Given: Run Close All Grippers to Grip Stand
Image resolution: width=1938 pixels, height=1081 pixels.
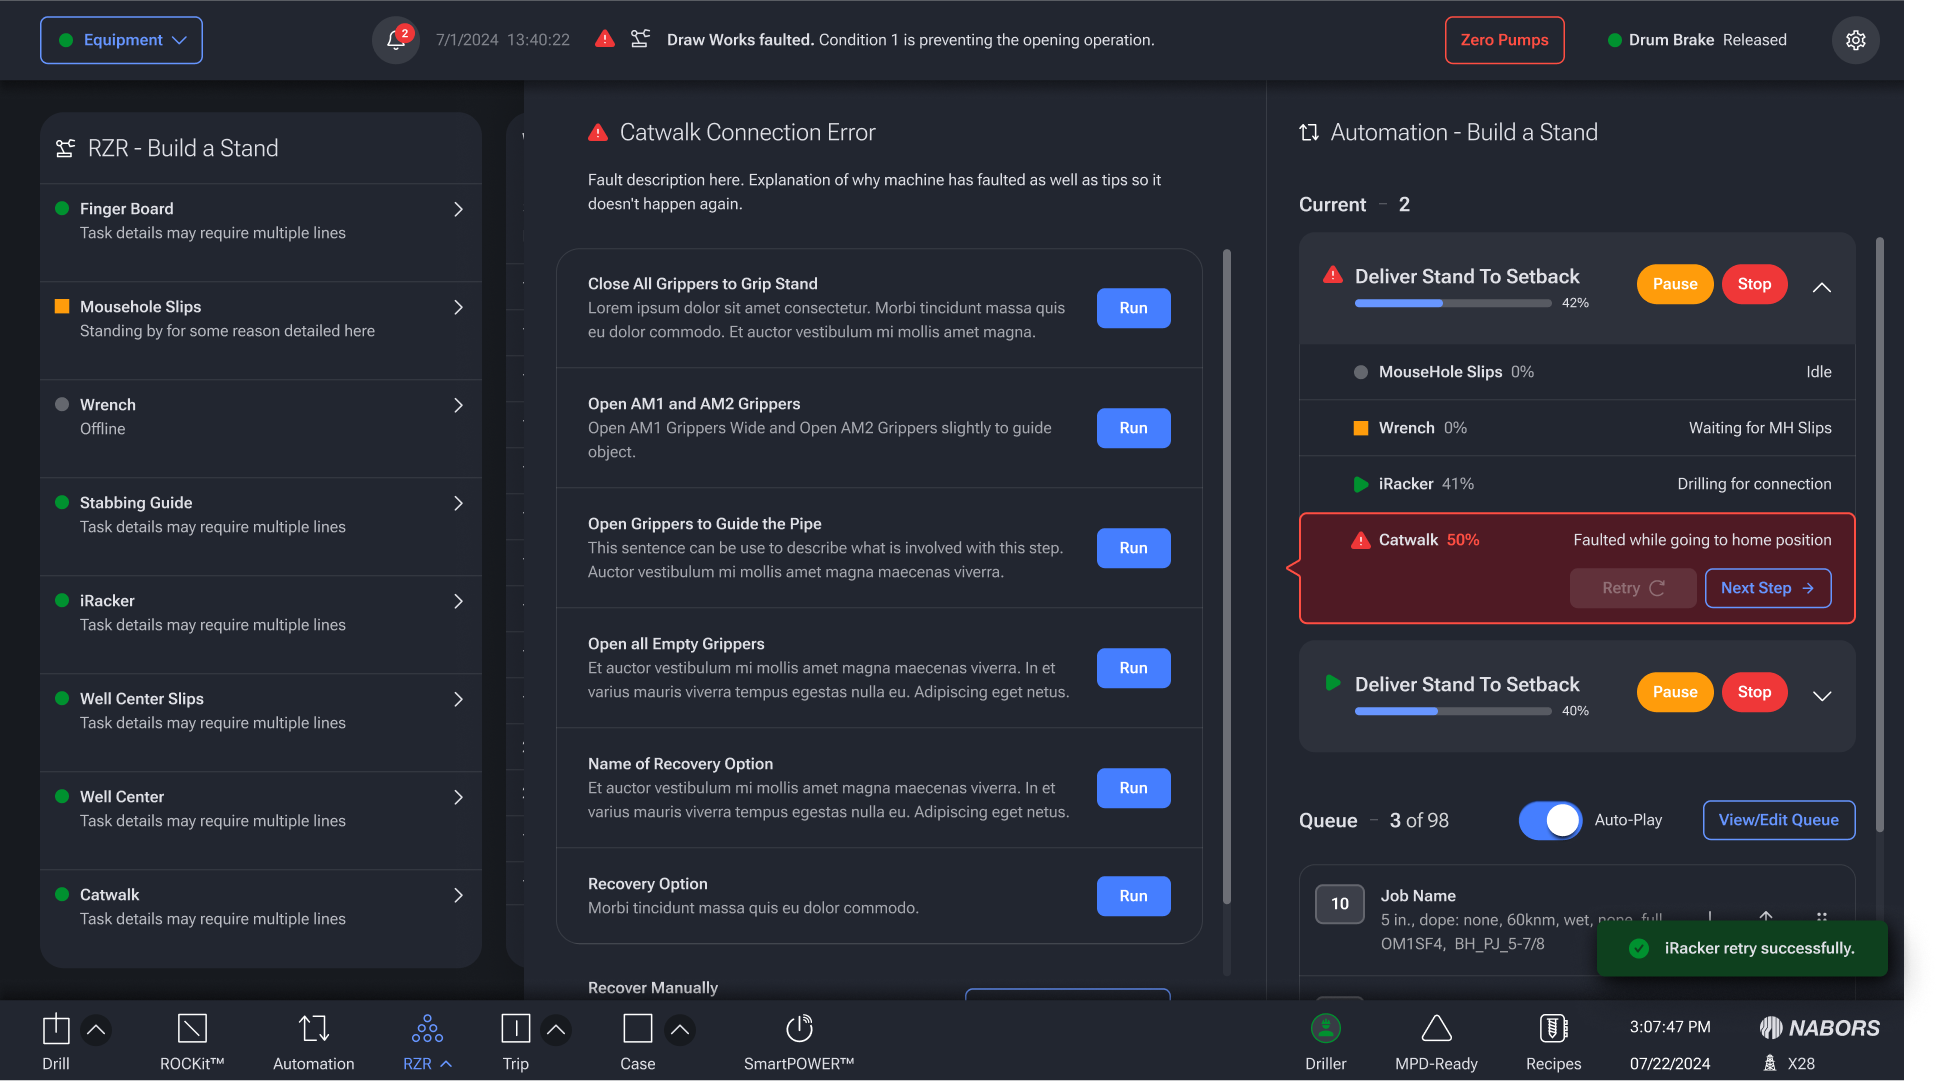Looking at the screenshot, I should (x=1133, y=308).
